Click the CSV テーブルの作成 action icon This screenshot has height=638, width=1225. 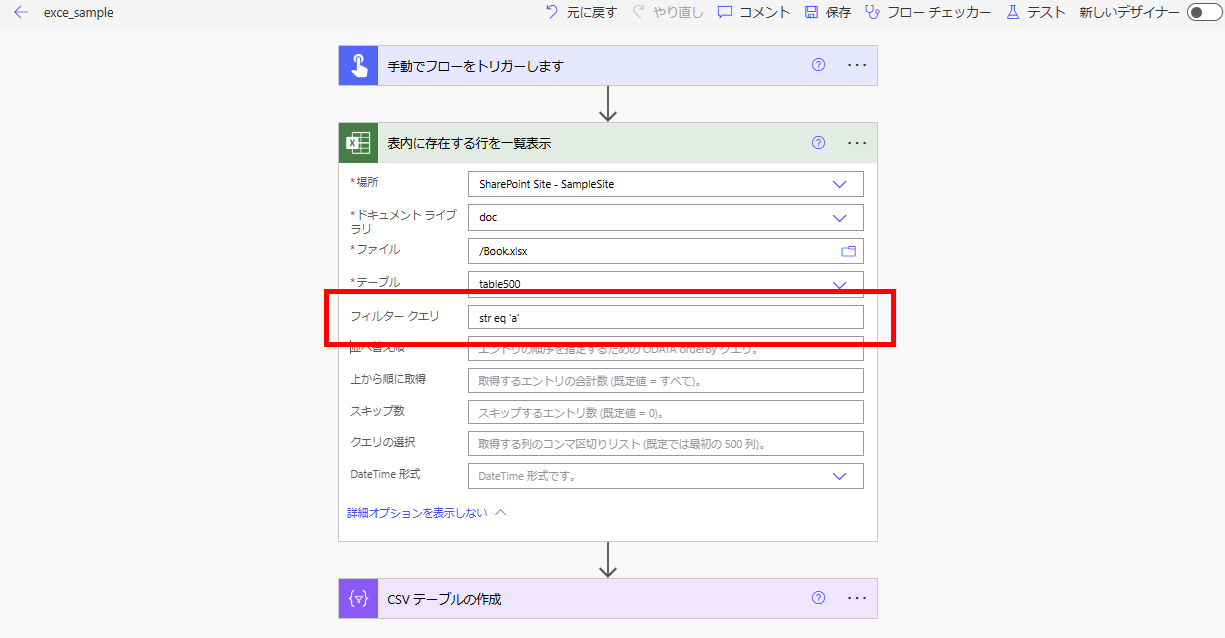click(x=358, y=598)
